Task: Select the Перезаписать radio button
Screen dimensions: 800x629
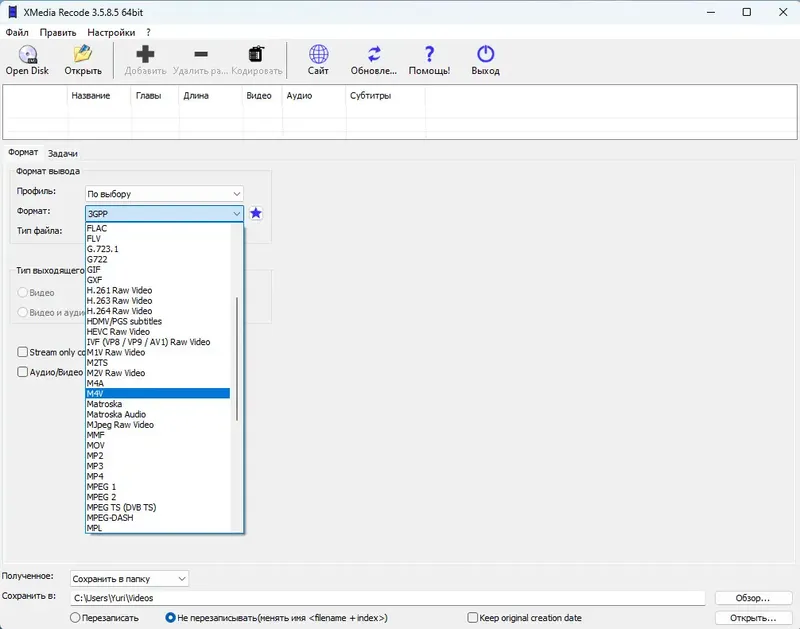Action: coord(75,617)
